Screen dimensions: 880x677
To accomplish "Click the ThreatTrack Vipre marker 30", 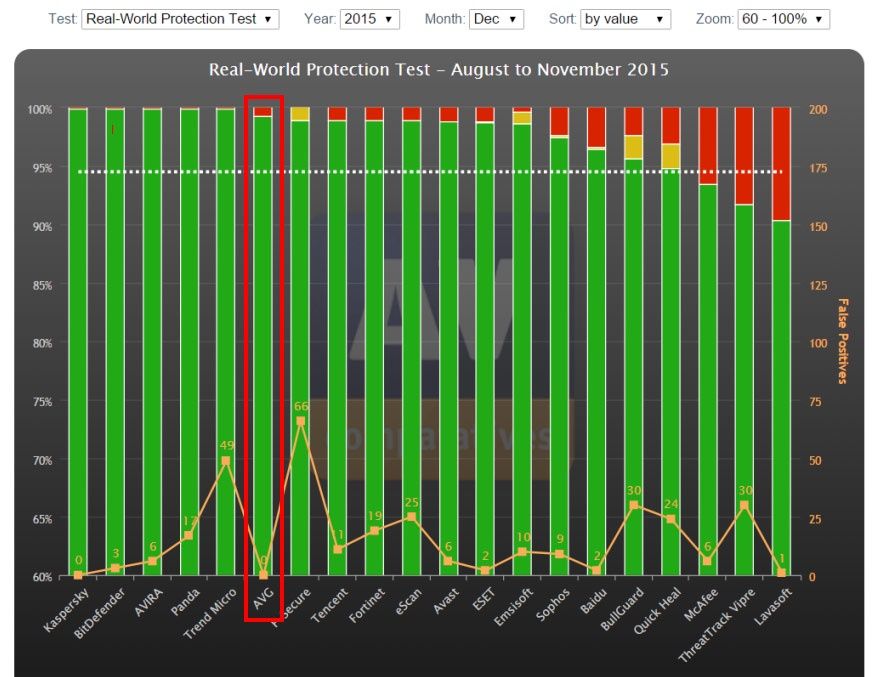I will coord(744,505).
